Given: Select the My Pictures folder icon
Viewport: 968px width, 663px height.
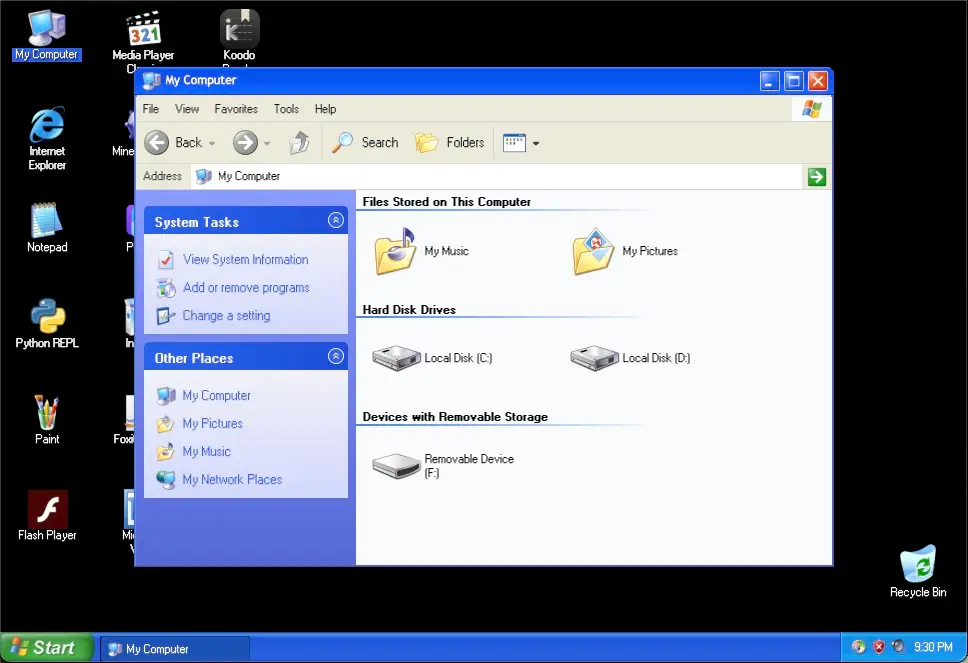Looking at the screenshot, I should (x=593, y=251).
